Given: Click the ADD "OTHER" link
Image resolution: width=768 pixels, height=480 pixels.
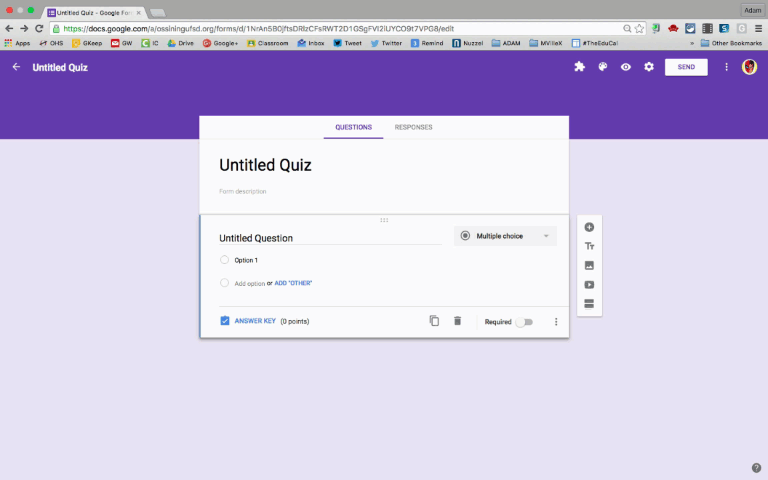Looking at the screenshot, I should click(293, 283).
